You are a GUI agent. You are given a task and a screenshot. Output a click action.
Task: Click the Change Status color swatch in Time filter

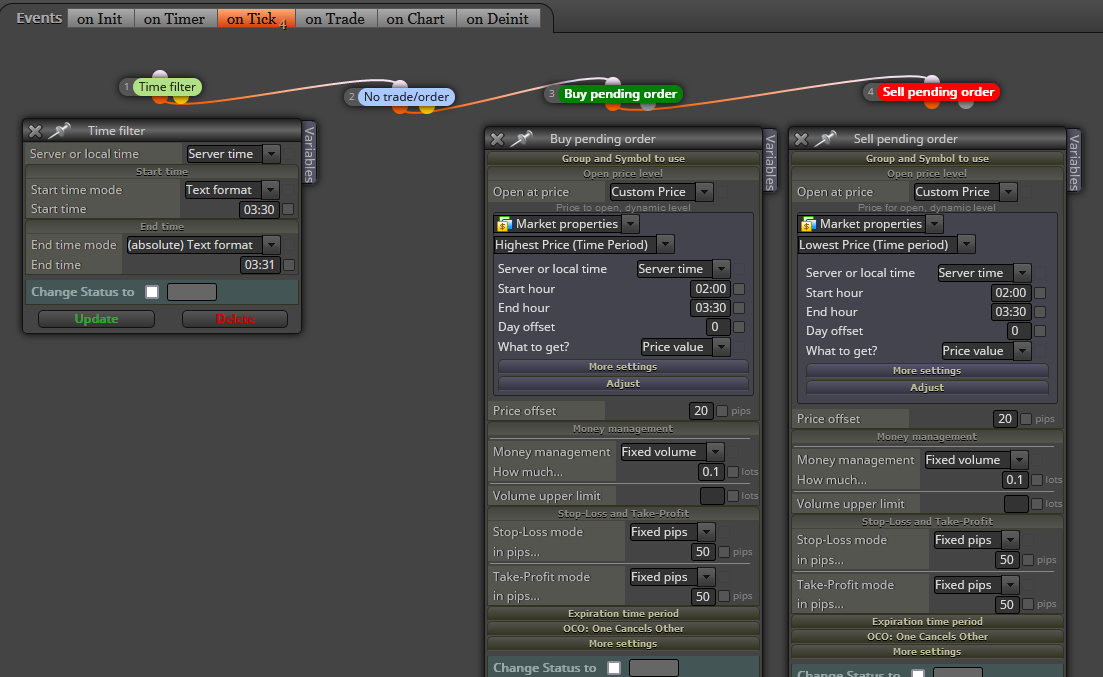pyautogui.click(x=192, y=292)
